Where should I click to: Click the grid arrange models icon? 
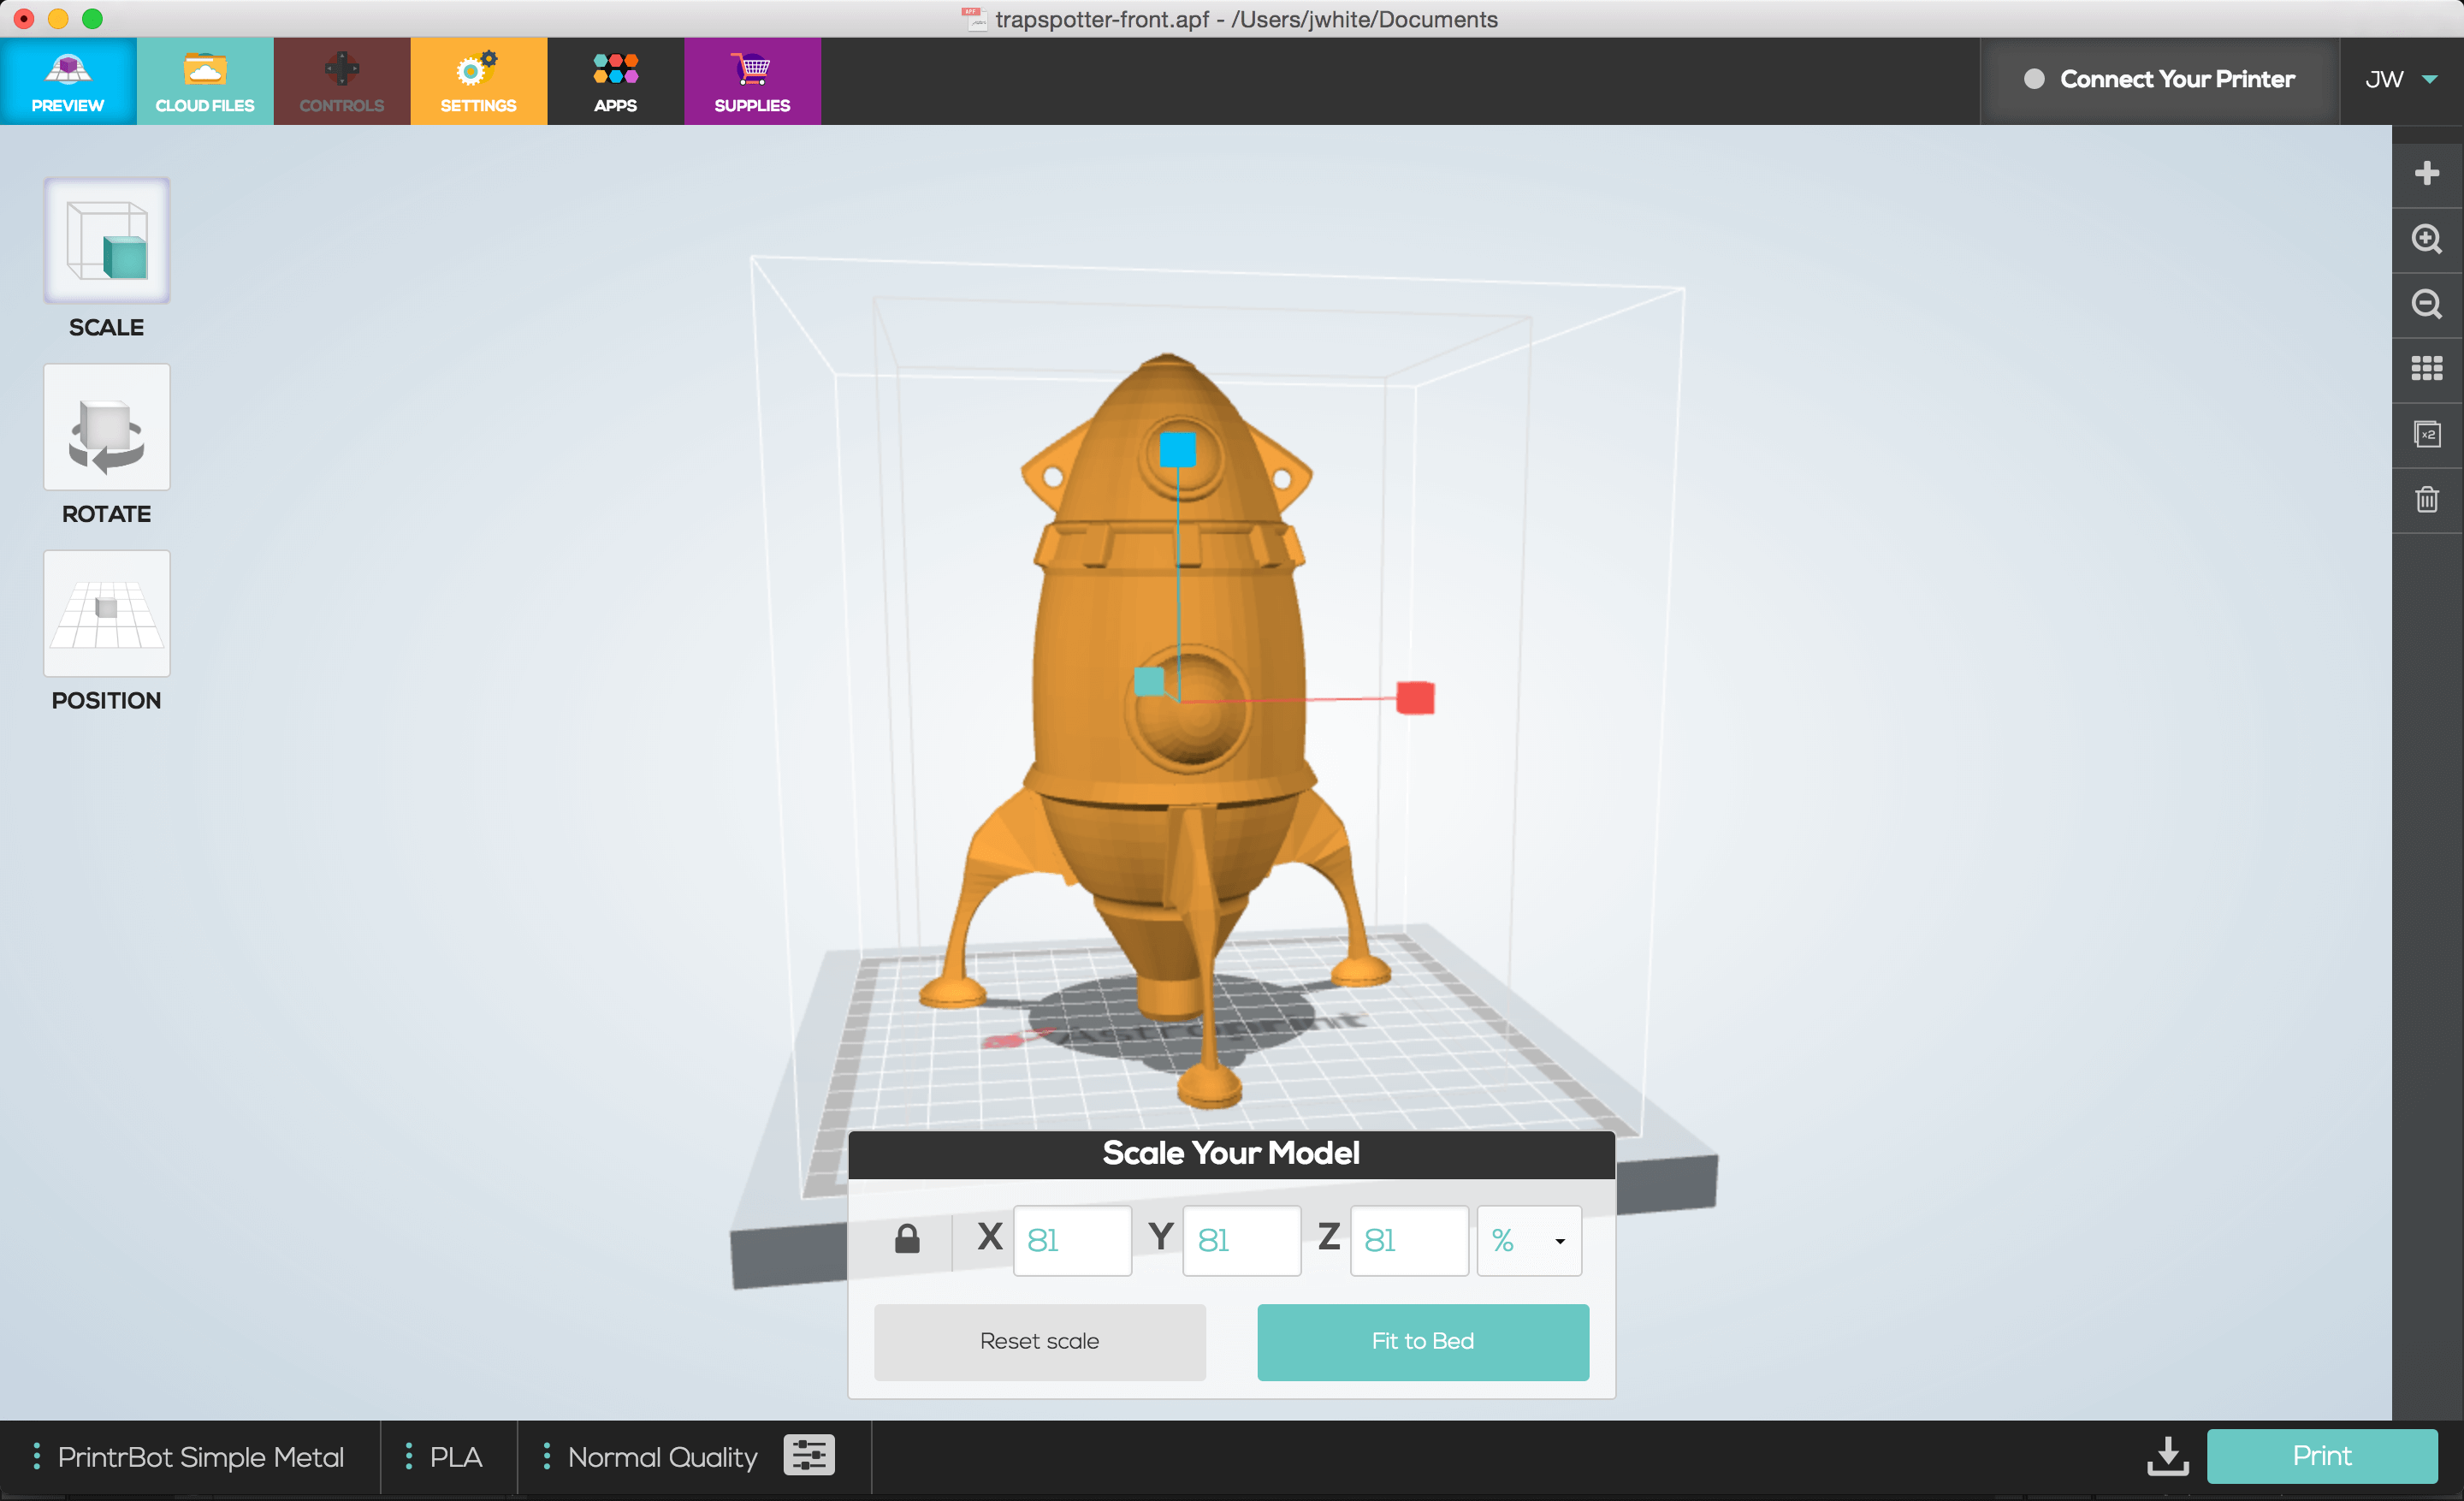2427,369
